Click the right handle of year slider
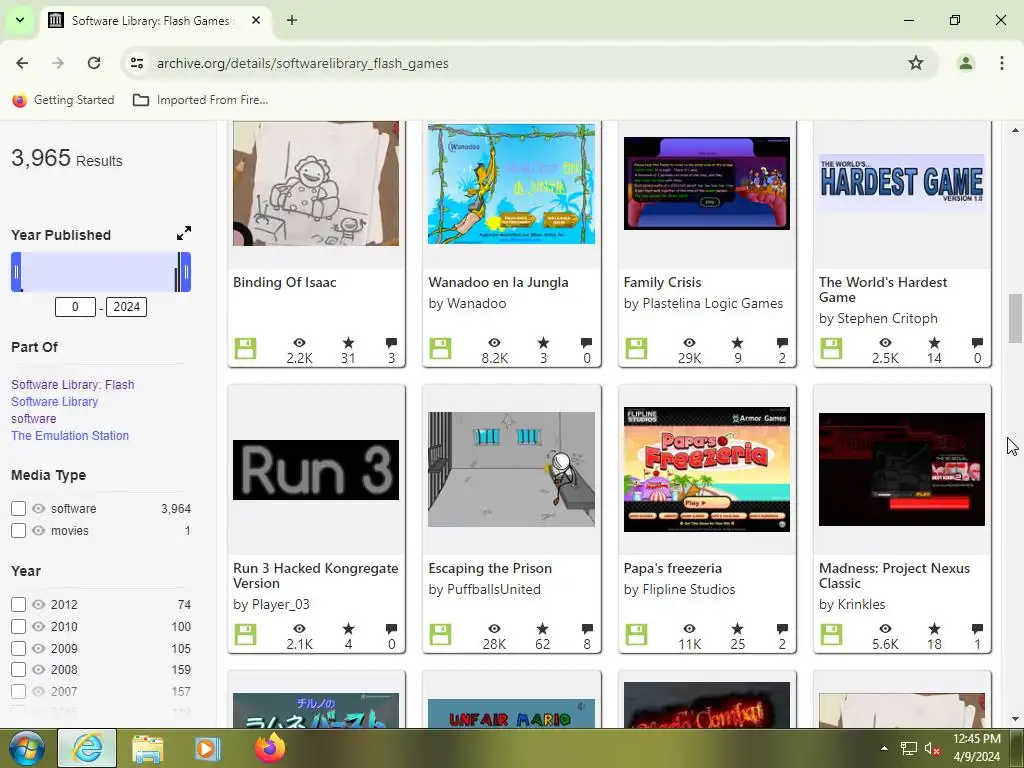The height and width of the screenshot is (768, 1024). [x=185, y=272]
